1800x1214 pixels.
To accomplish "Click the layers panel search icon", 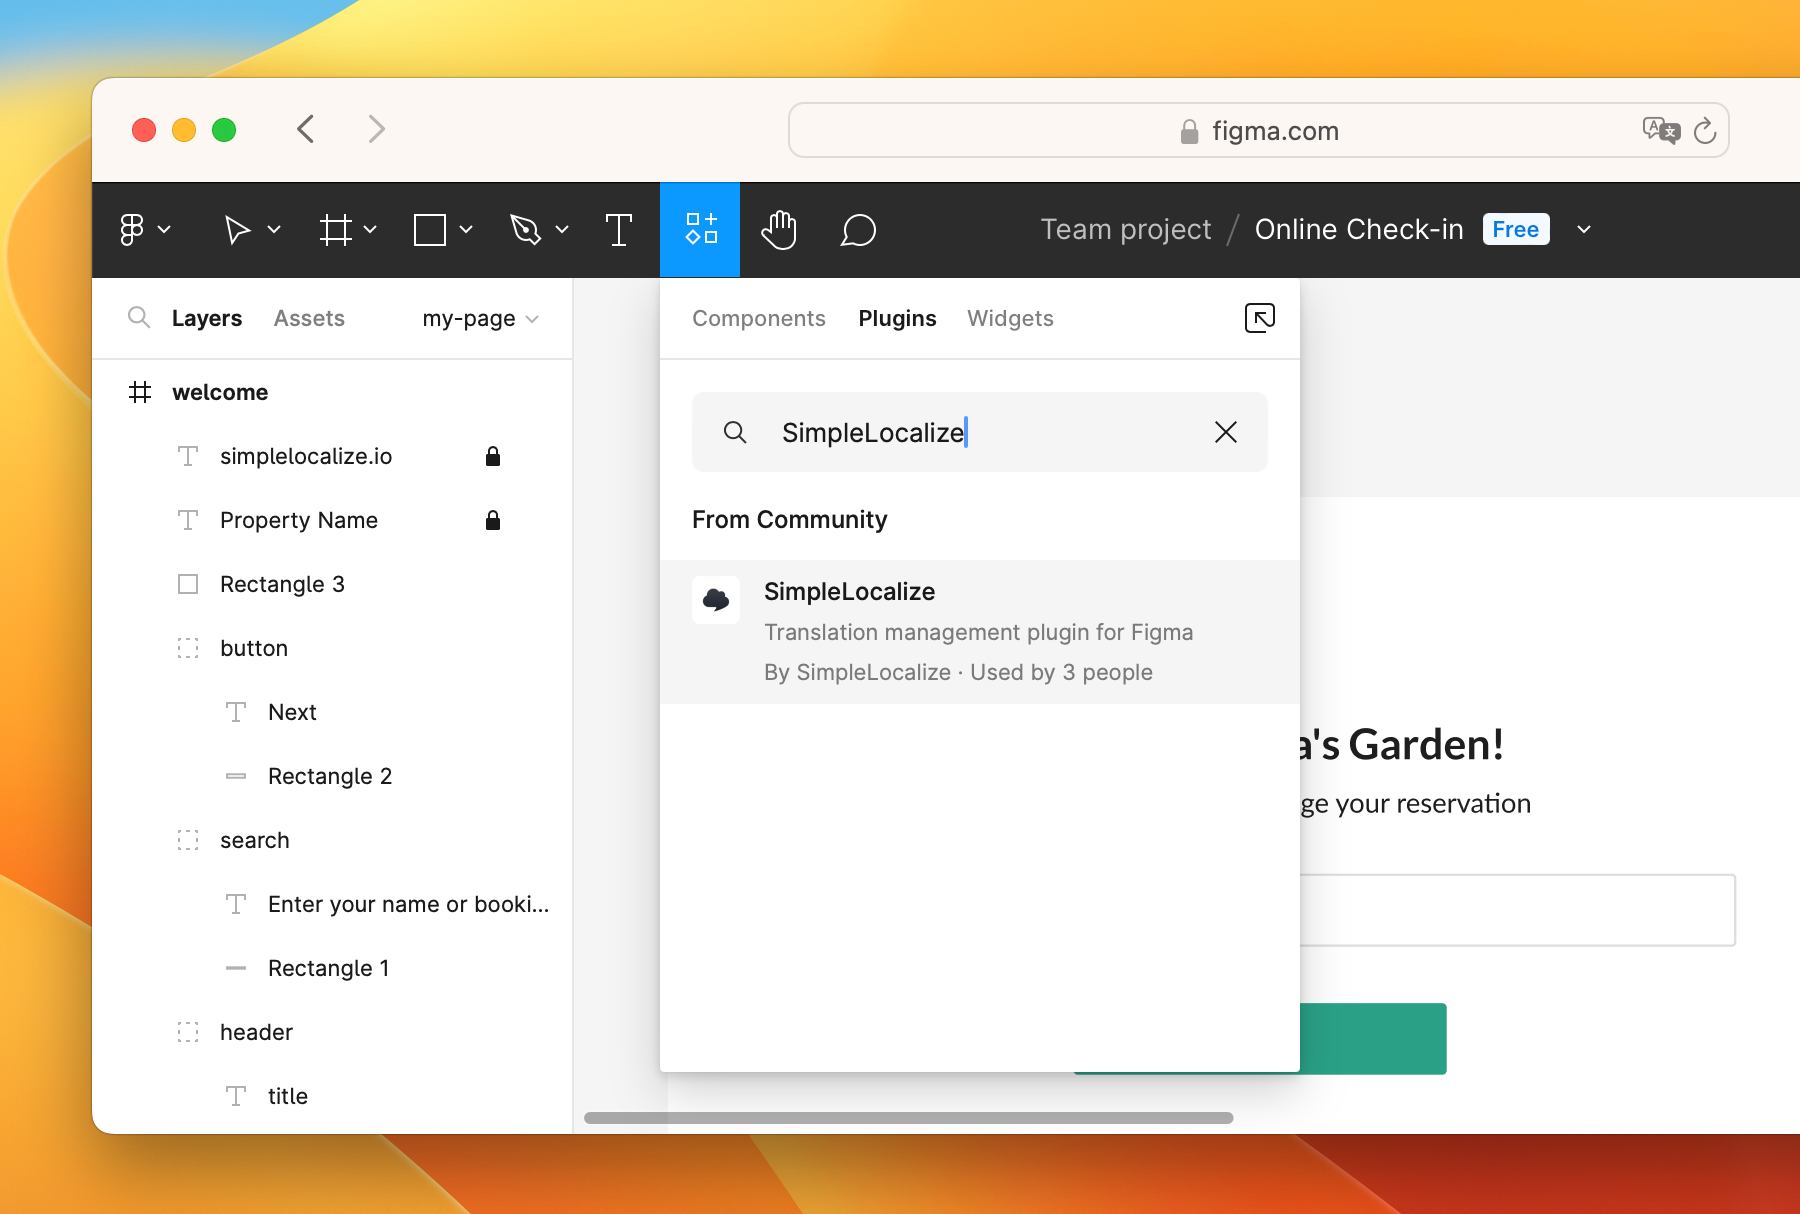I will pyautogui.click(x=139, y=318).
